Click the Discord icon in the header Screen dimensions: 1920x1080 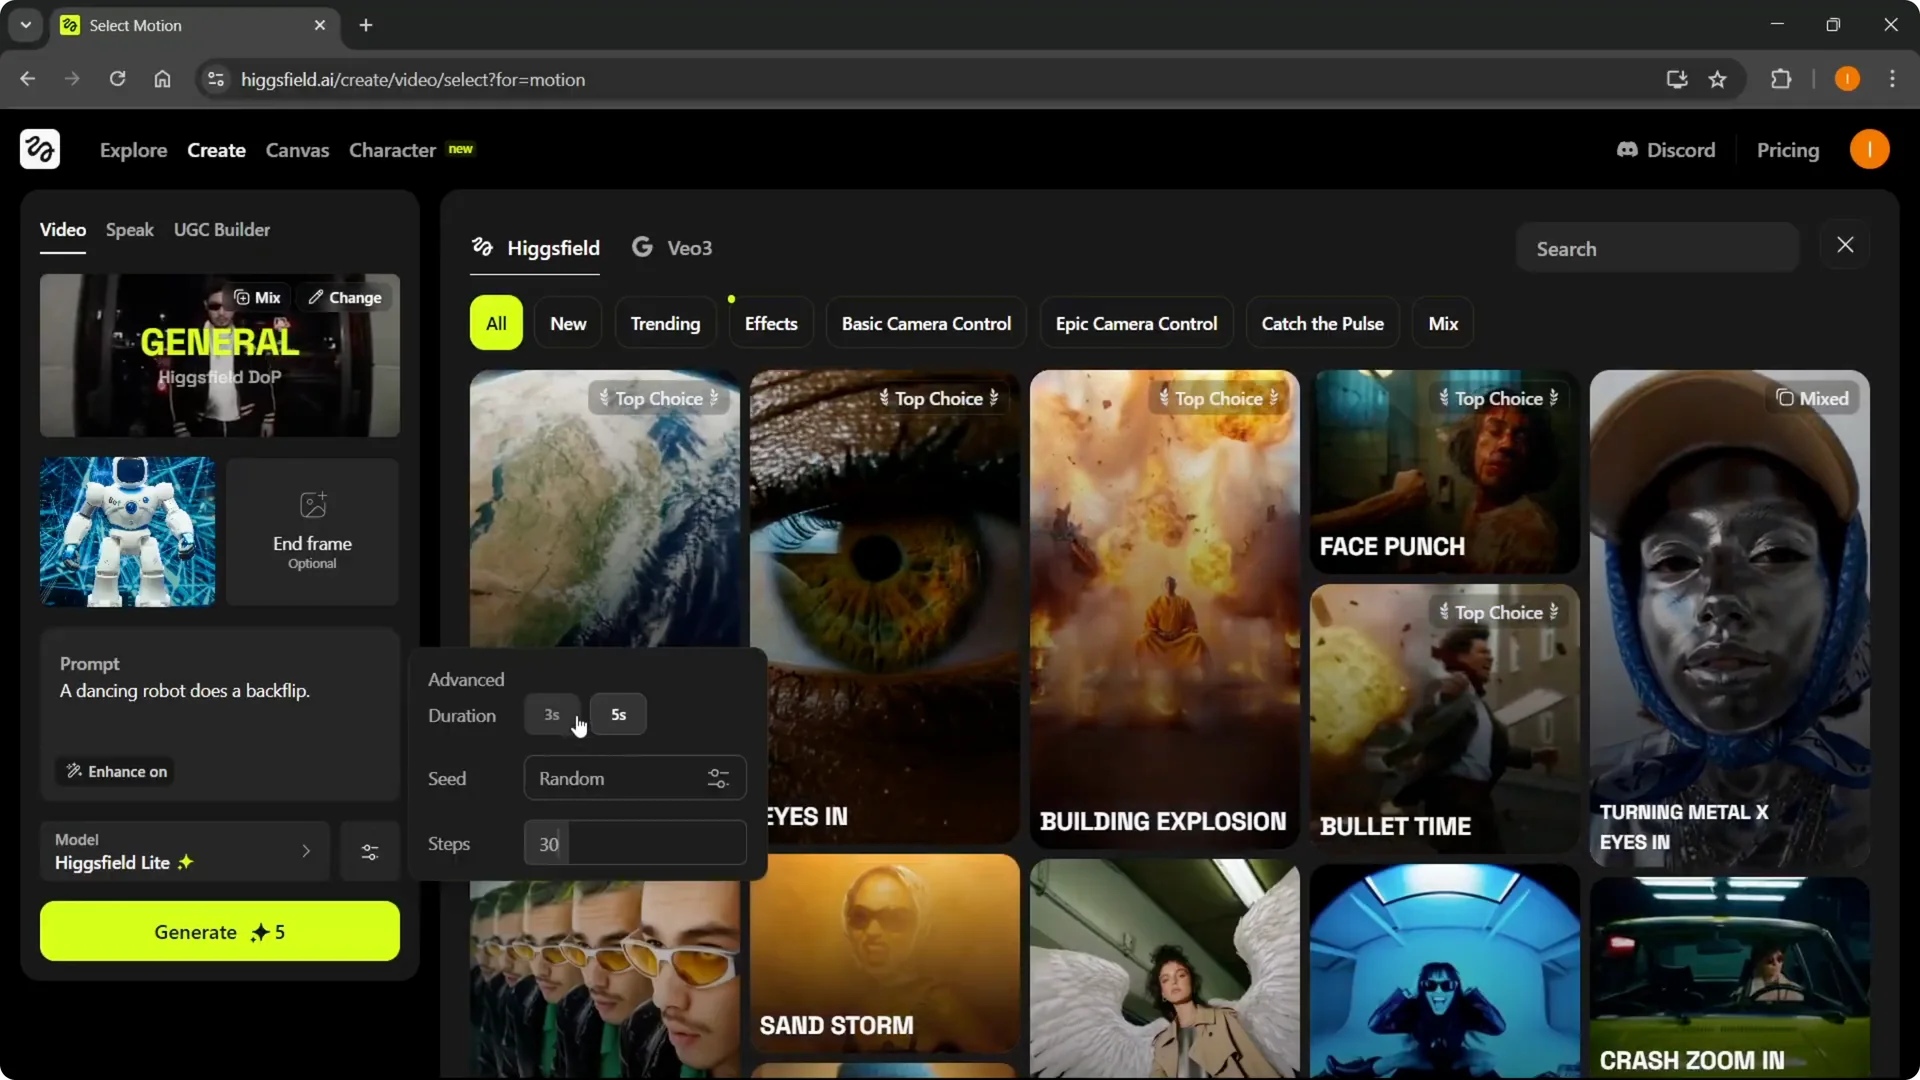click(x=1628, y=149)
